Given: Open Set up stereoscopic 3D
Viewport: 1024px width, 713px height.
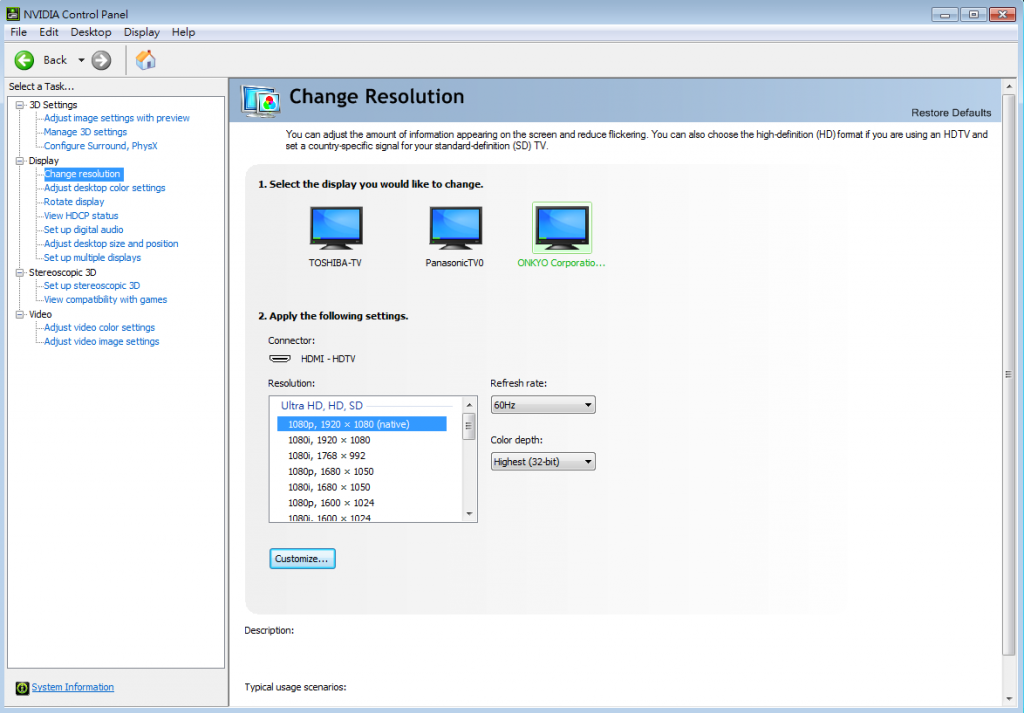Looking at the screenshot, I should [91, 286].
